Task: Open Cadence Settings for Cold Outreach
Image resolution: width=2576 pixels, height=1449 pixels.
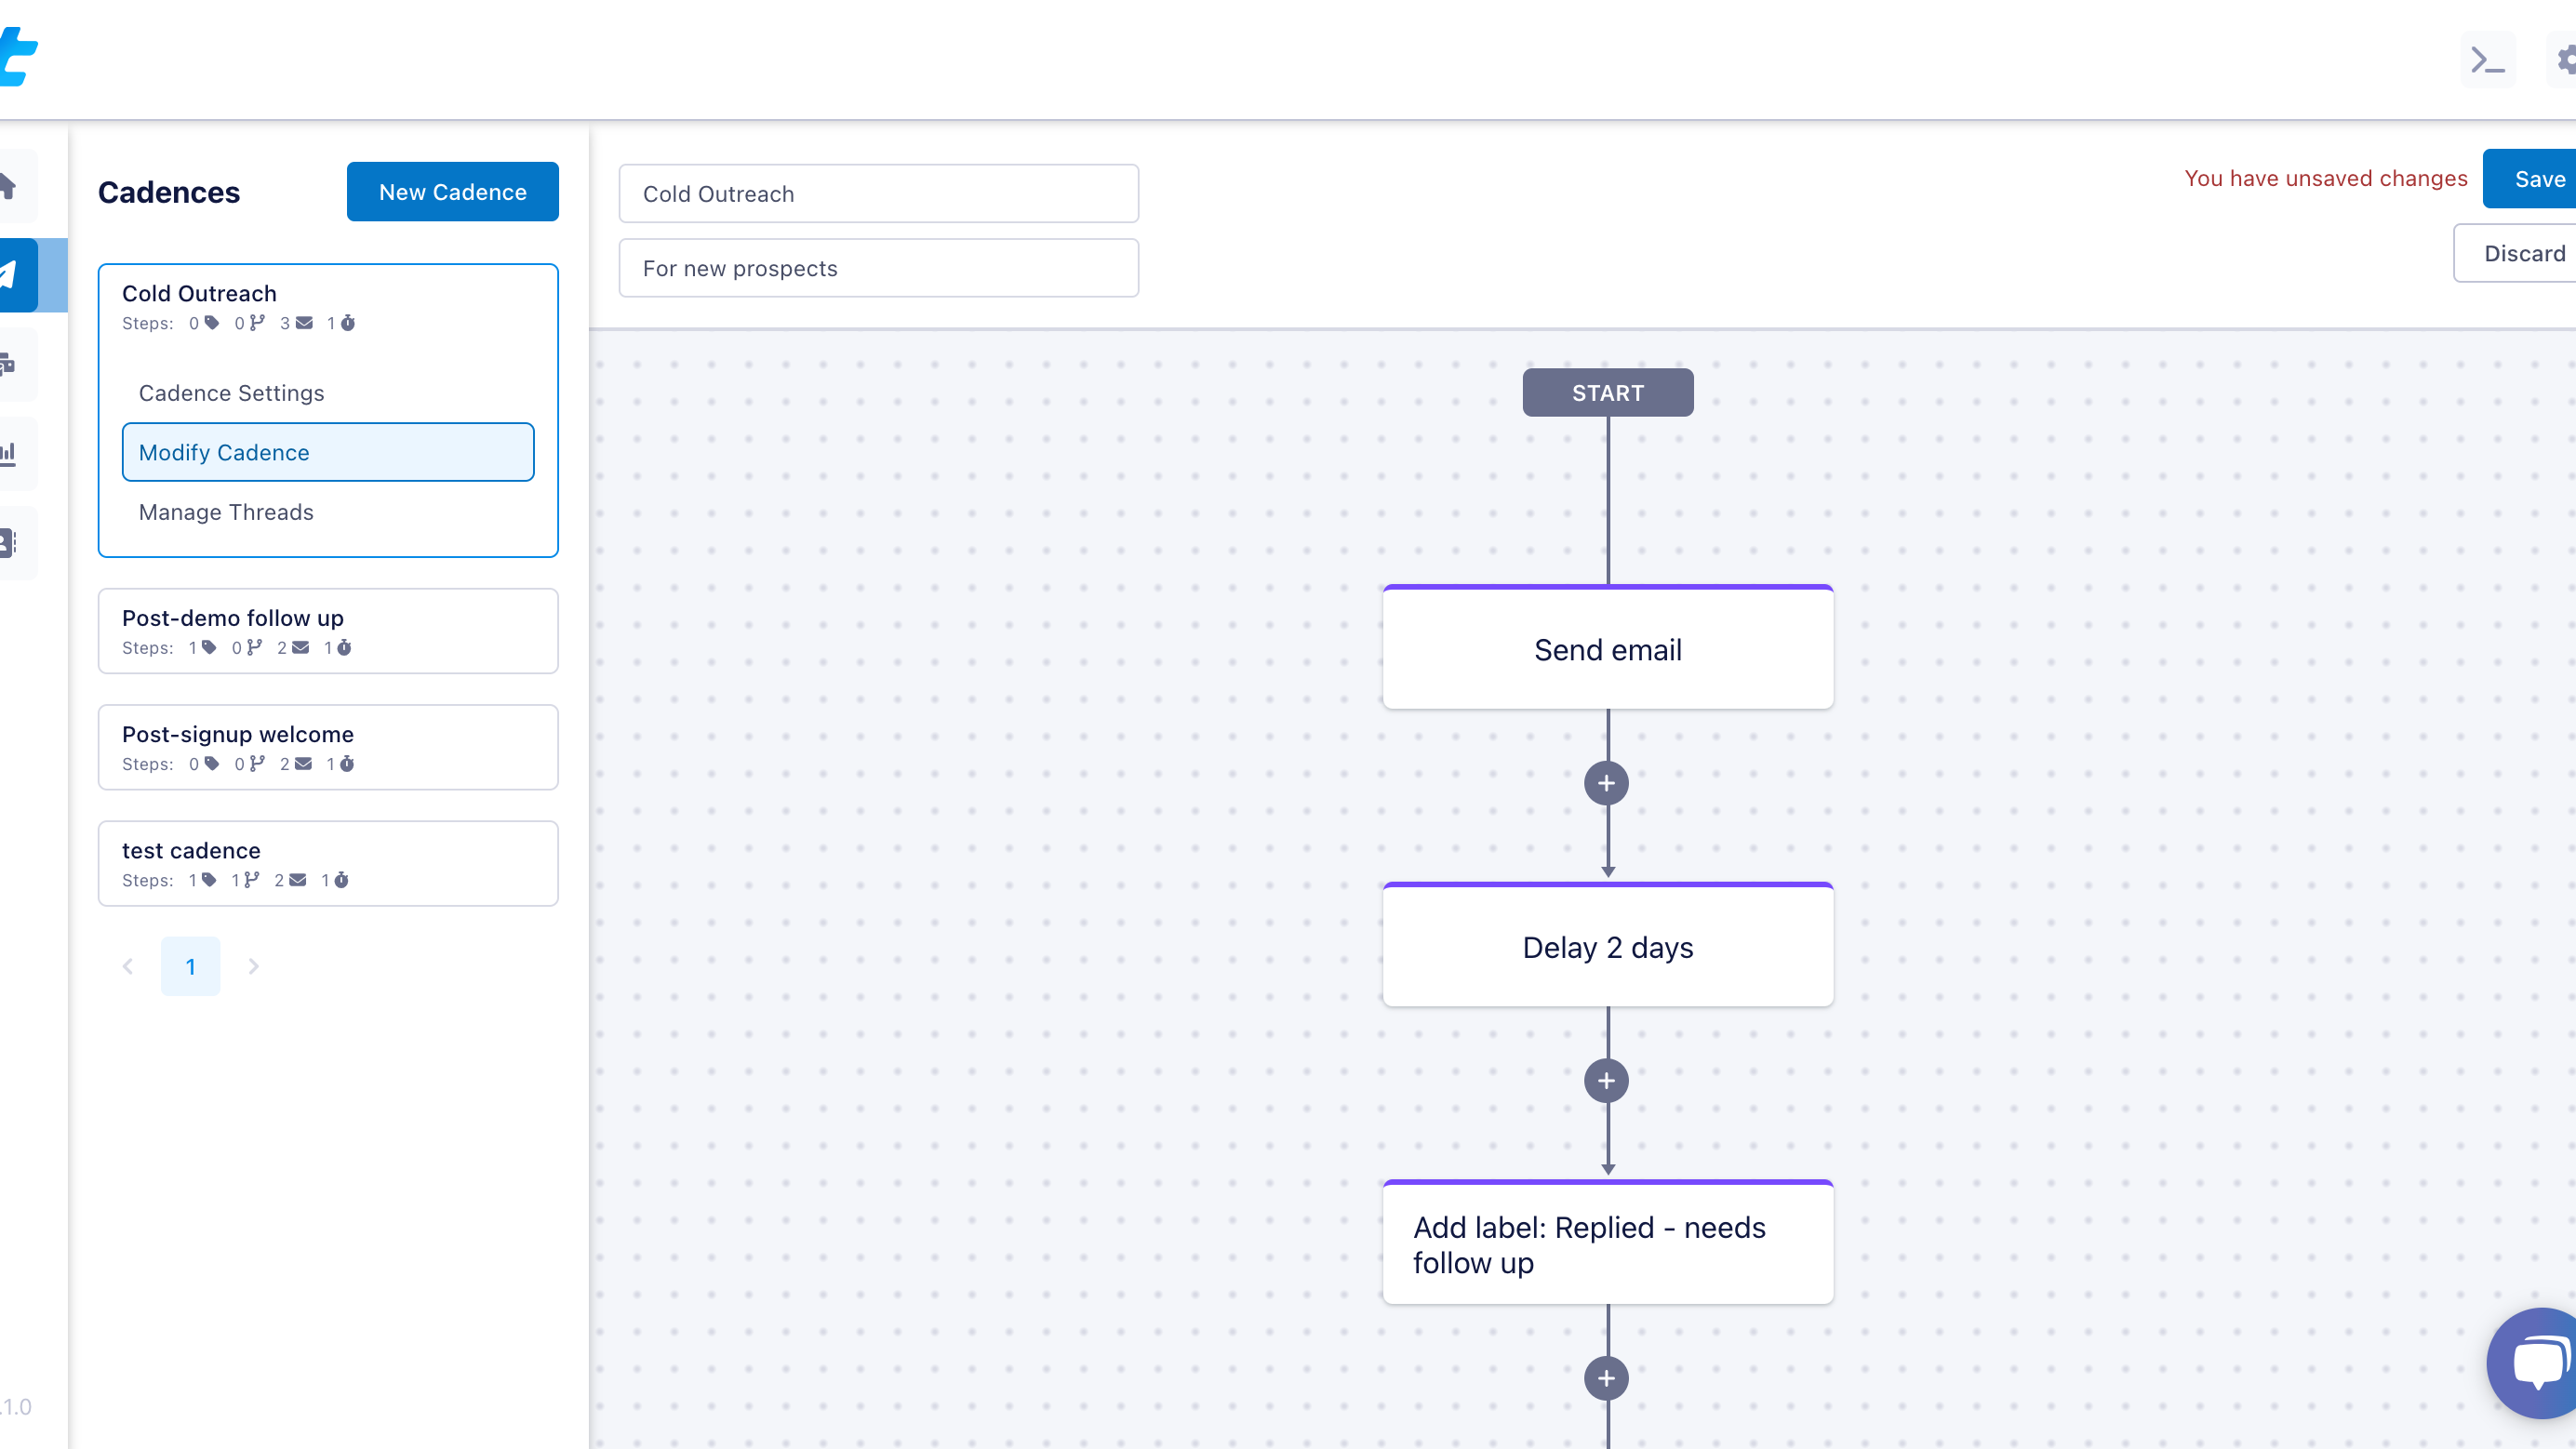Action: 231,392
